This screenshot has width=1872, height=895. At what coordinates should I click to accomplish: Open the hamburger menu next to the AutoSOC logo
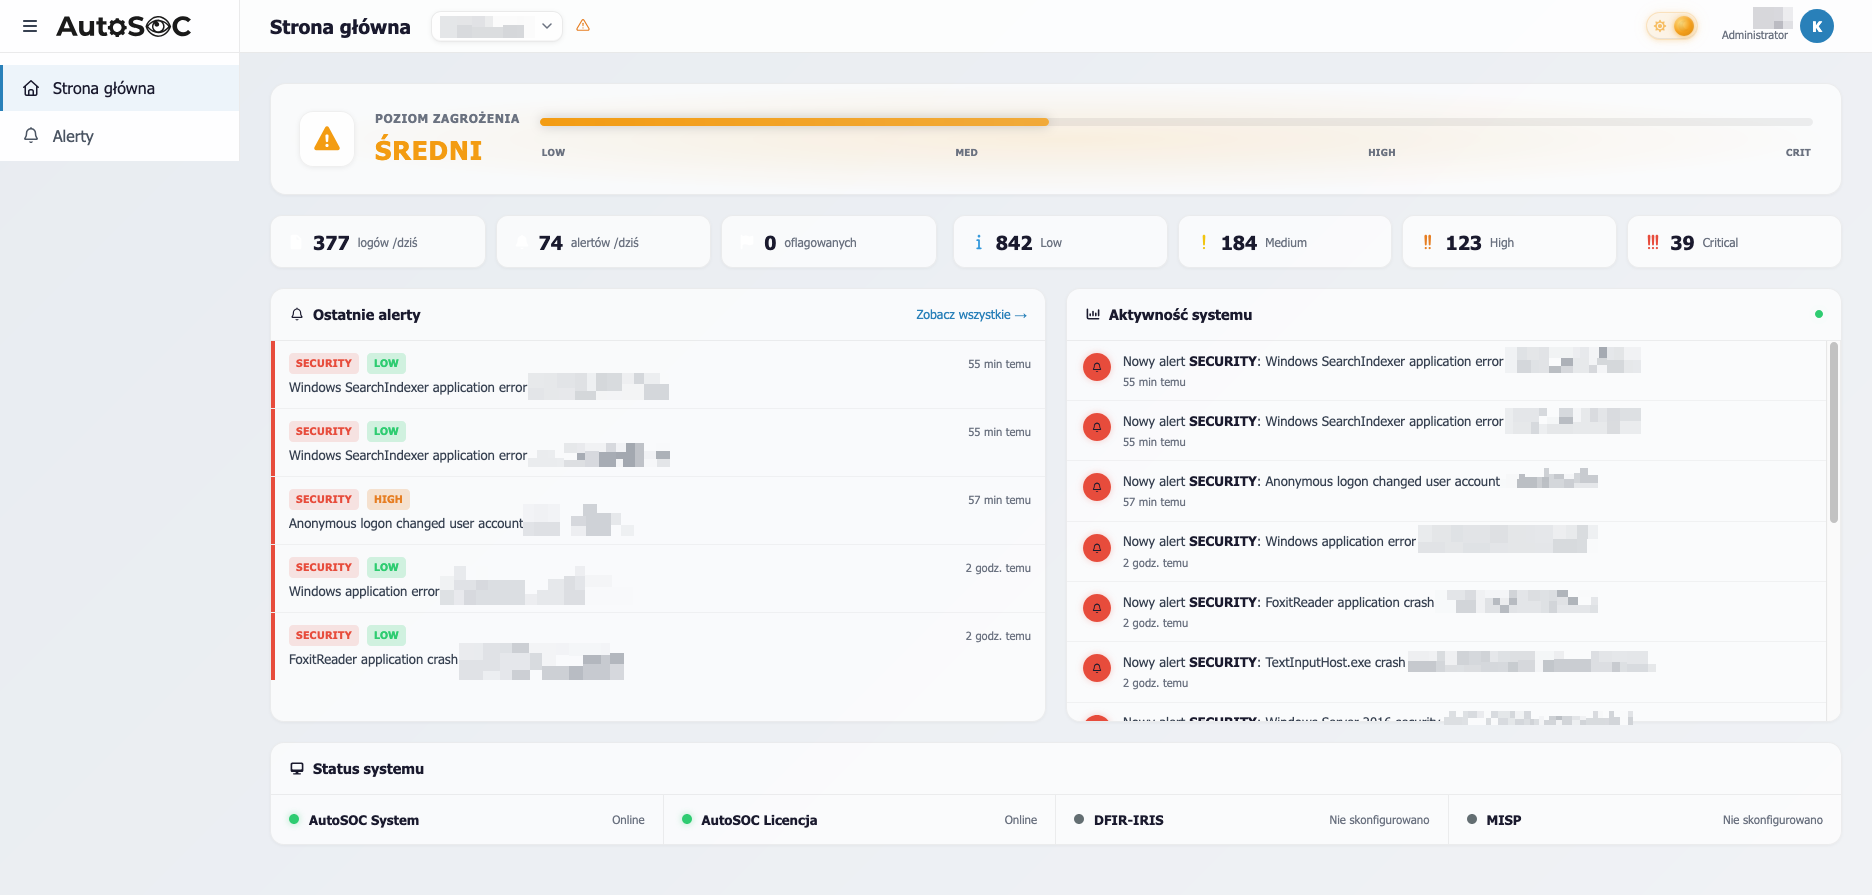click(x=30, y=26)
